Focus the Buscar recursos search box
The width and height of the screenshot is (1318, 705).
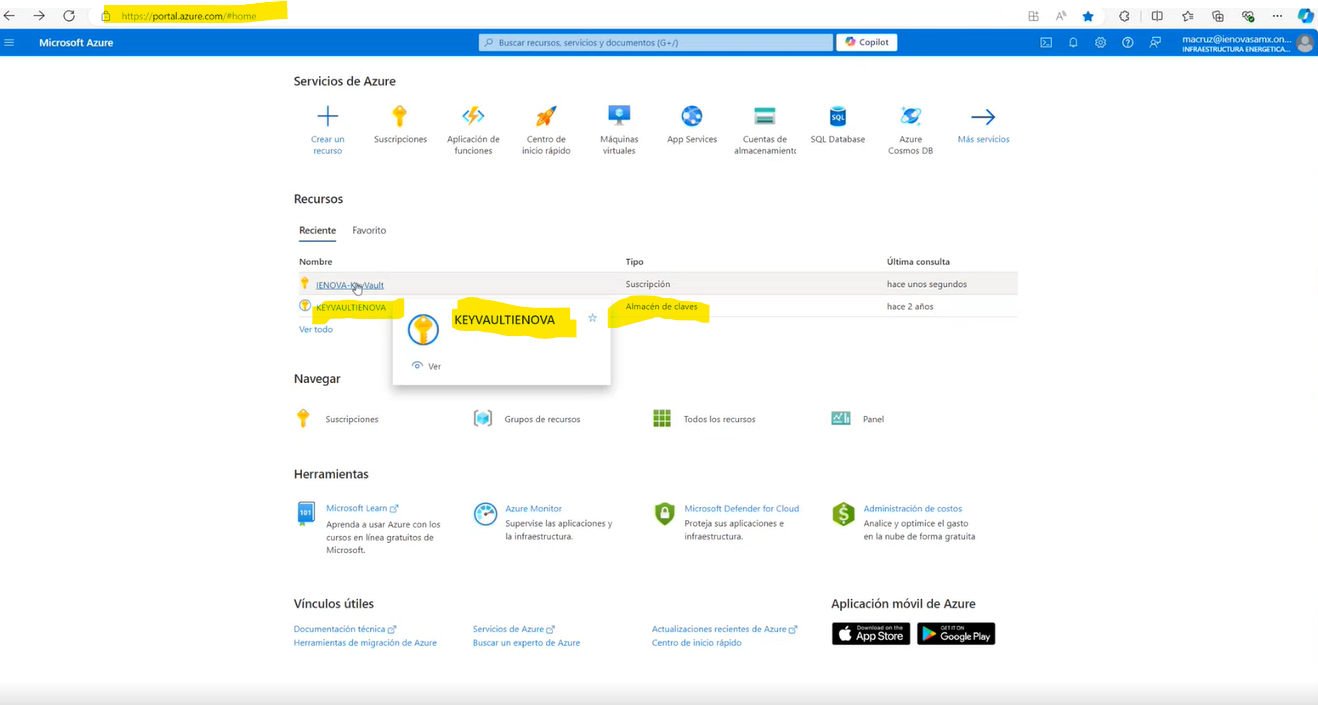[656, 42]
